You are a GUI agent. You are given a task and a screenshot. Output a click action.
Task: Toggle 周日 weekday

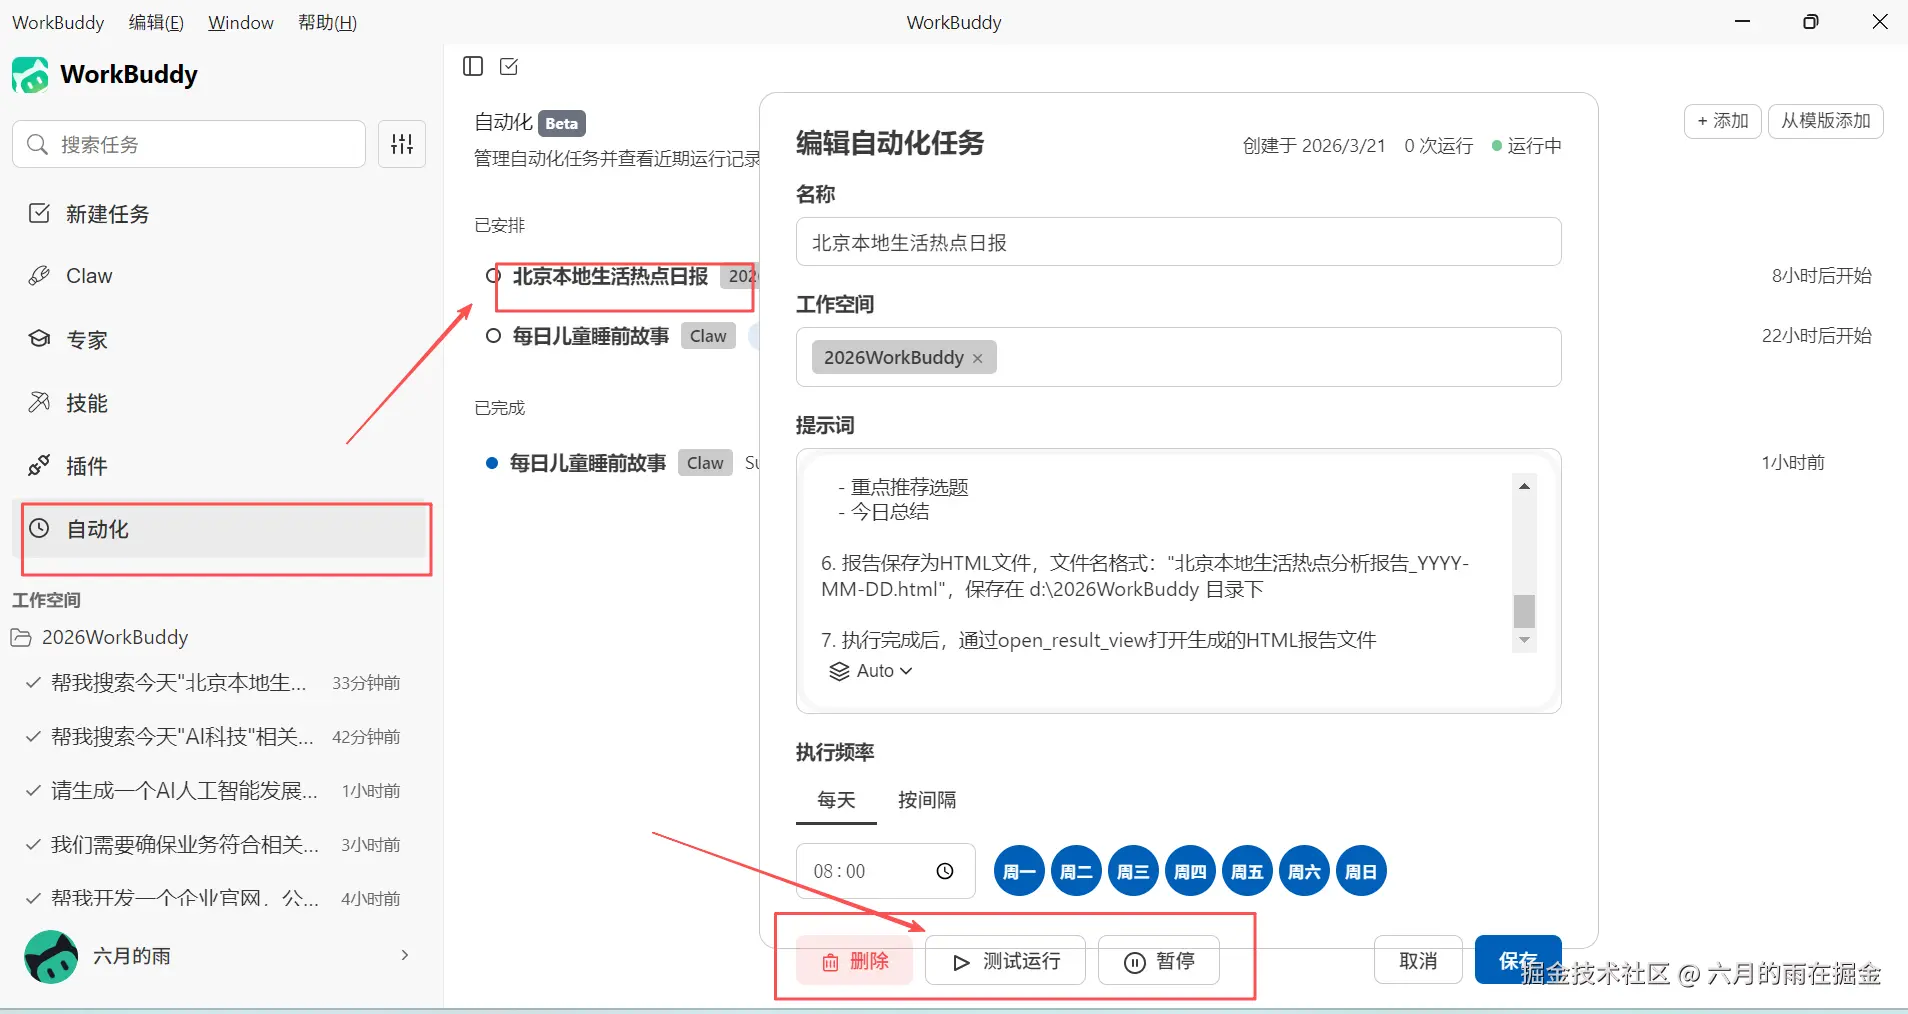(x=1361, y=871)
